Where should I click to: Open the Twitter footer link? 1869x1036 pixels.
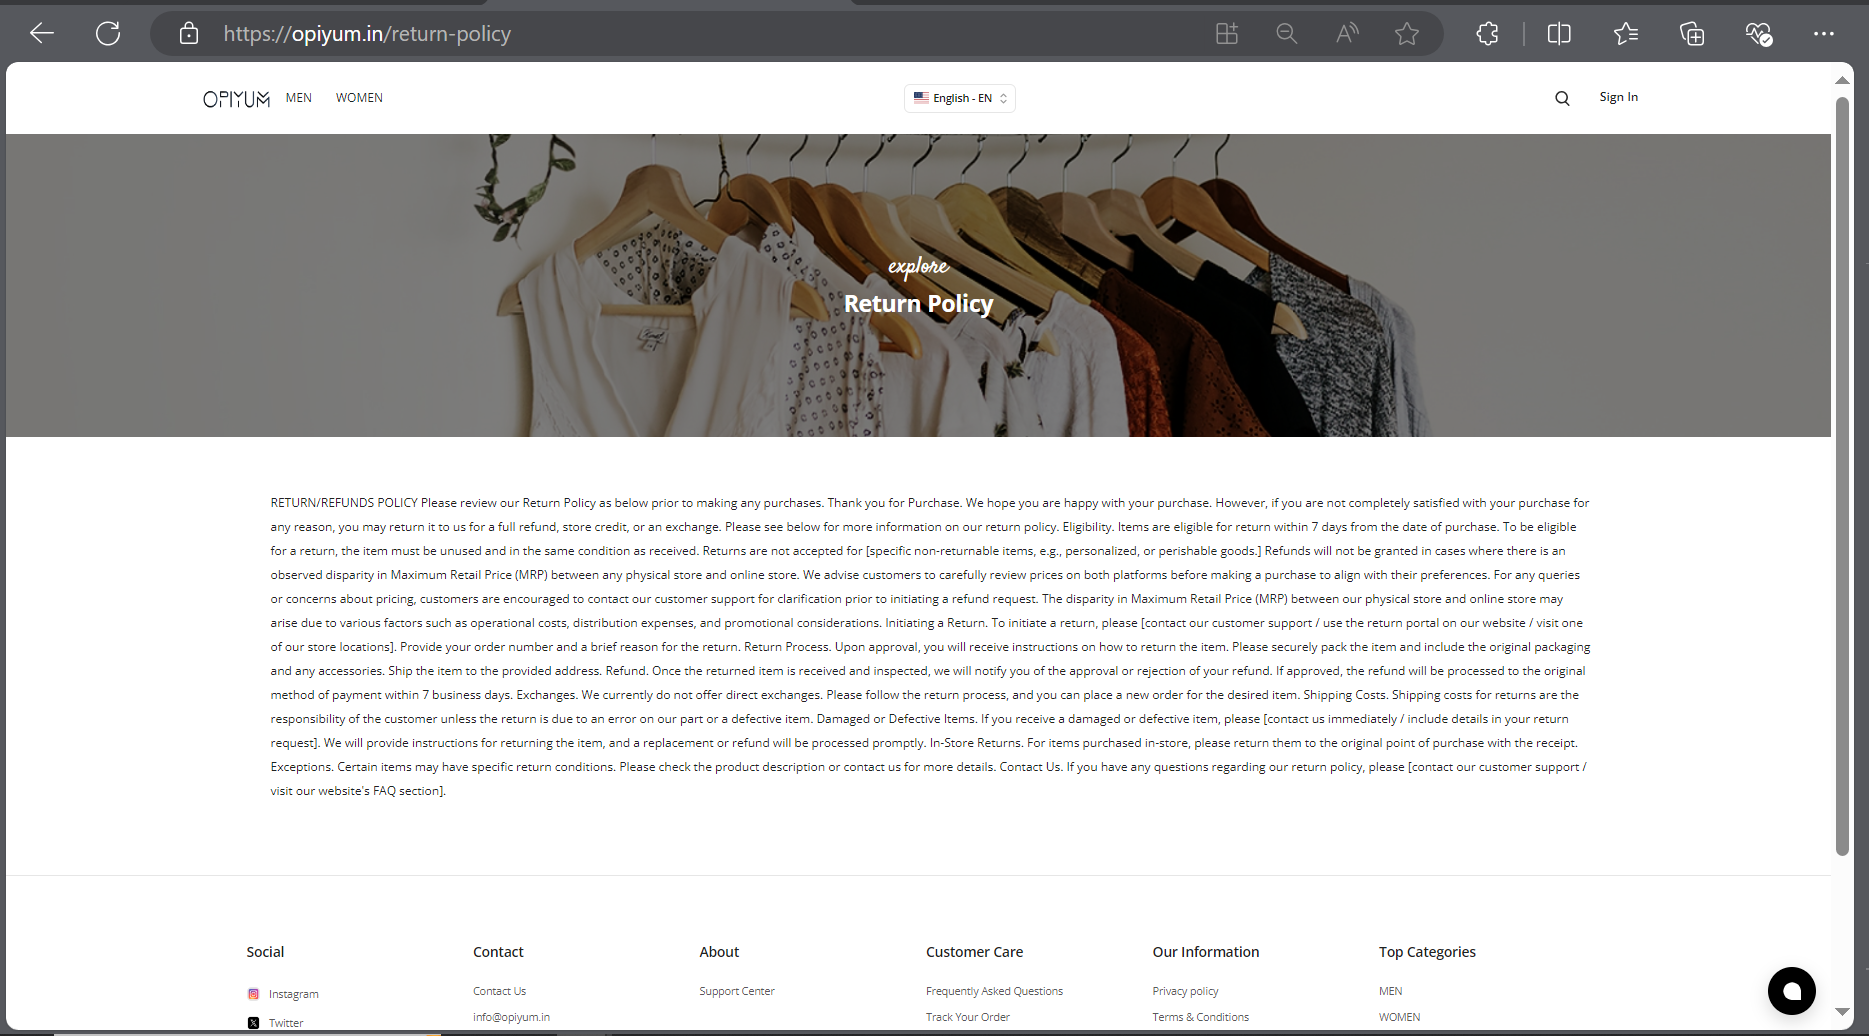[286, 1023]
